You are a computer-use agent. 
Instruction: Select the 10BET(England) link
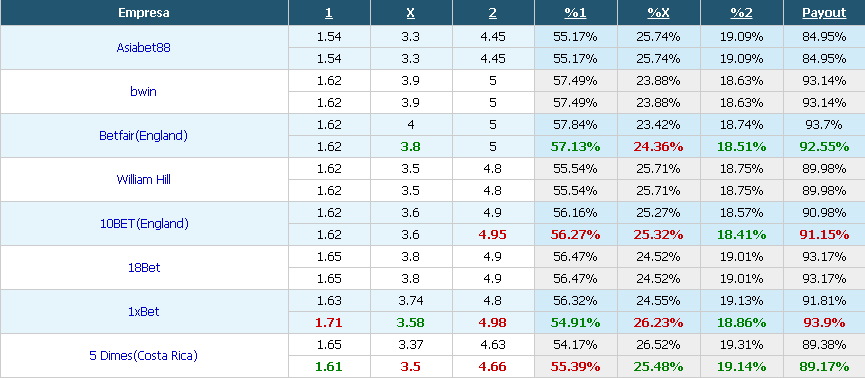point(143,223)
